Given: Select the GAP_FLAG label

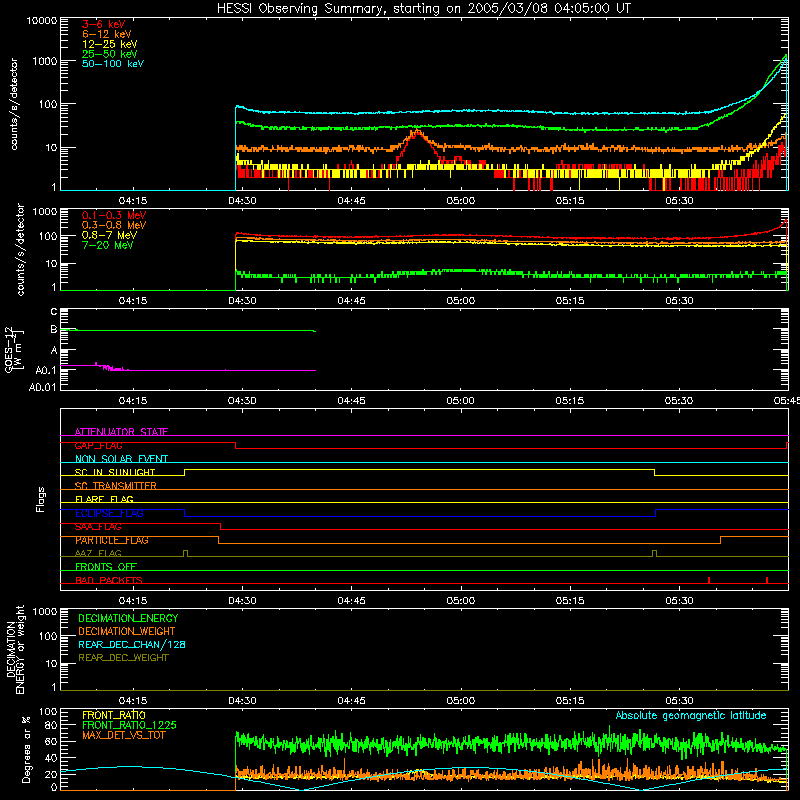Looking at the screenshot, I should [98, 445].
